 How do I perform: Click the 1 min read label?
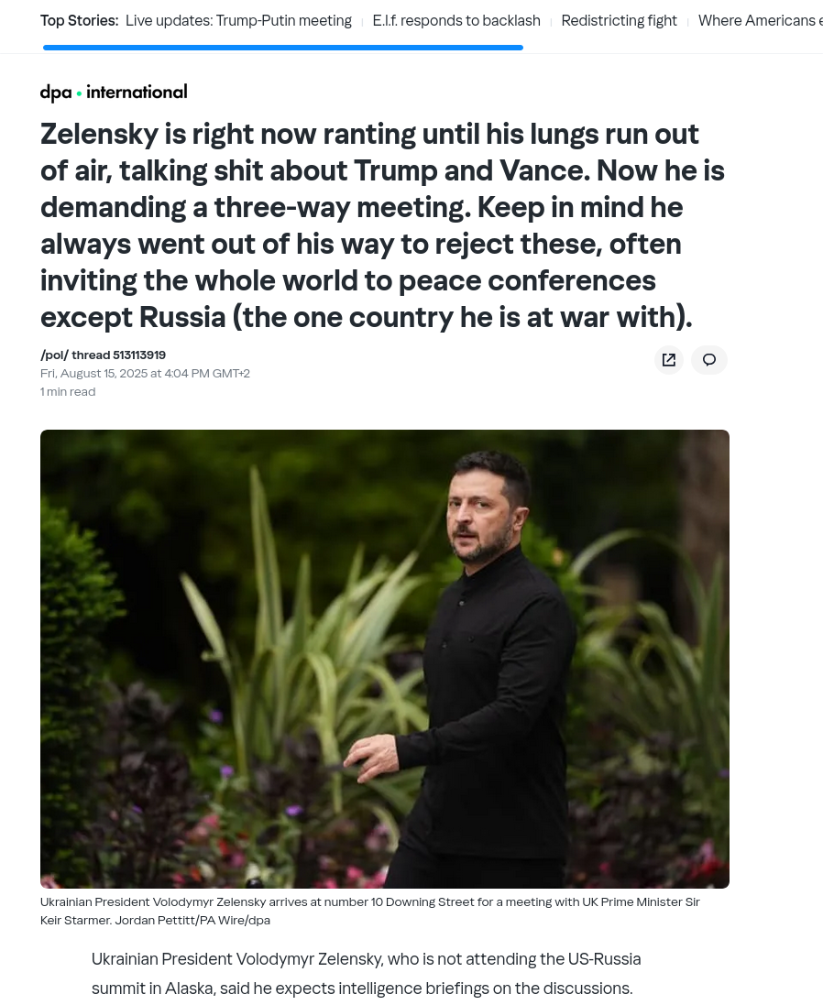pyautogui.click(x=68, y=392)
